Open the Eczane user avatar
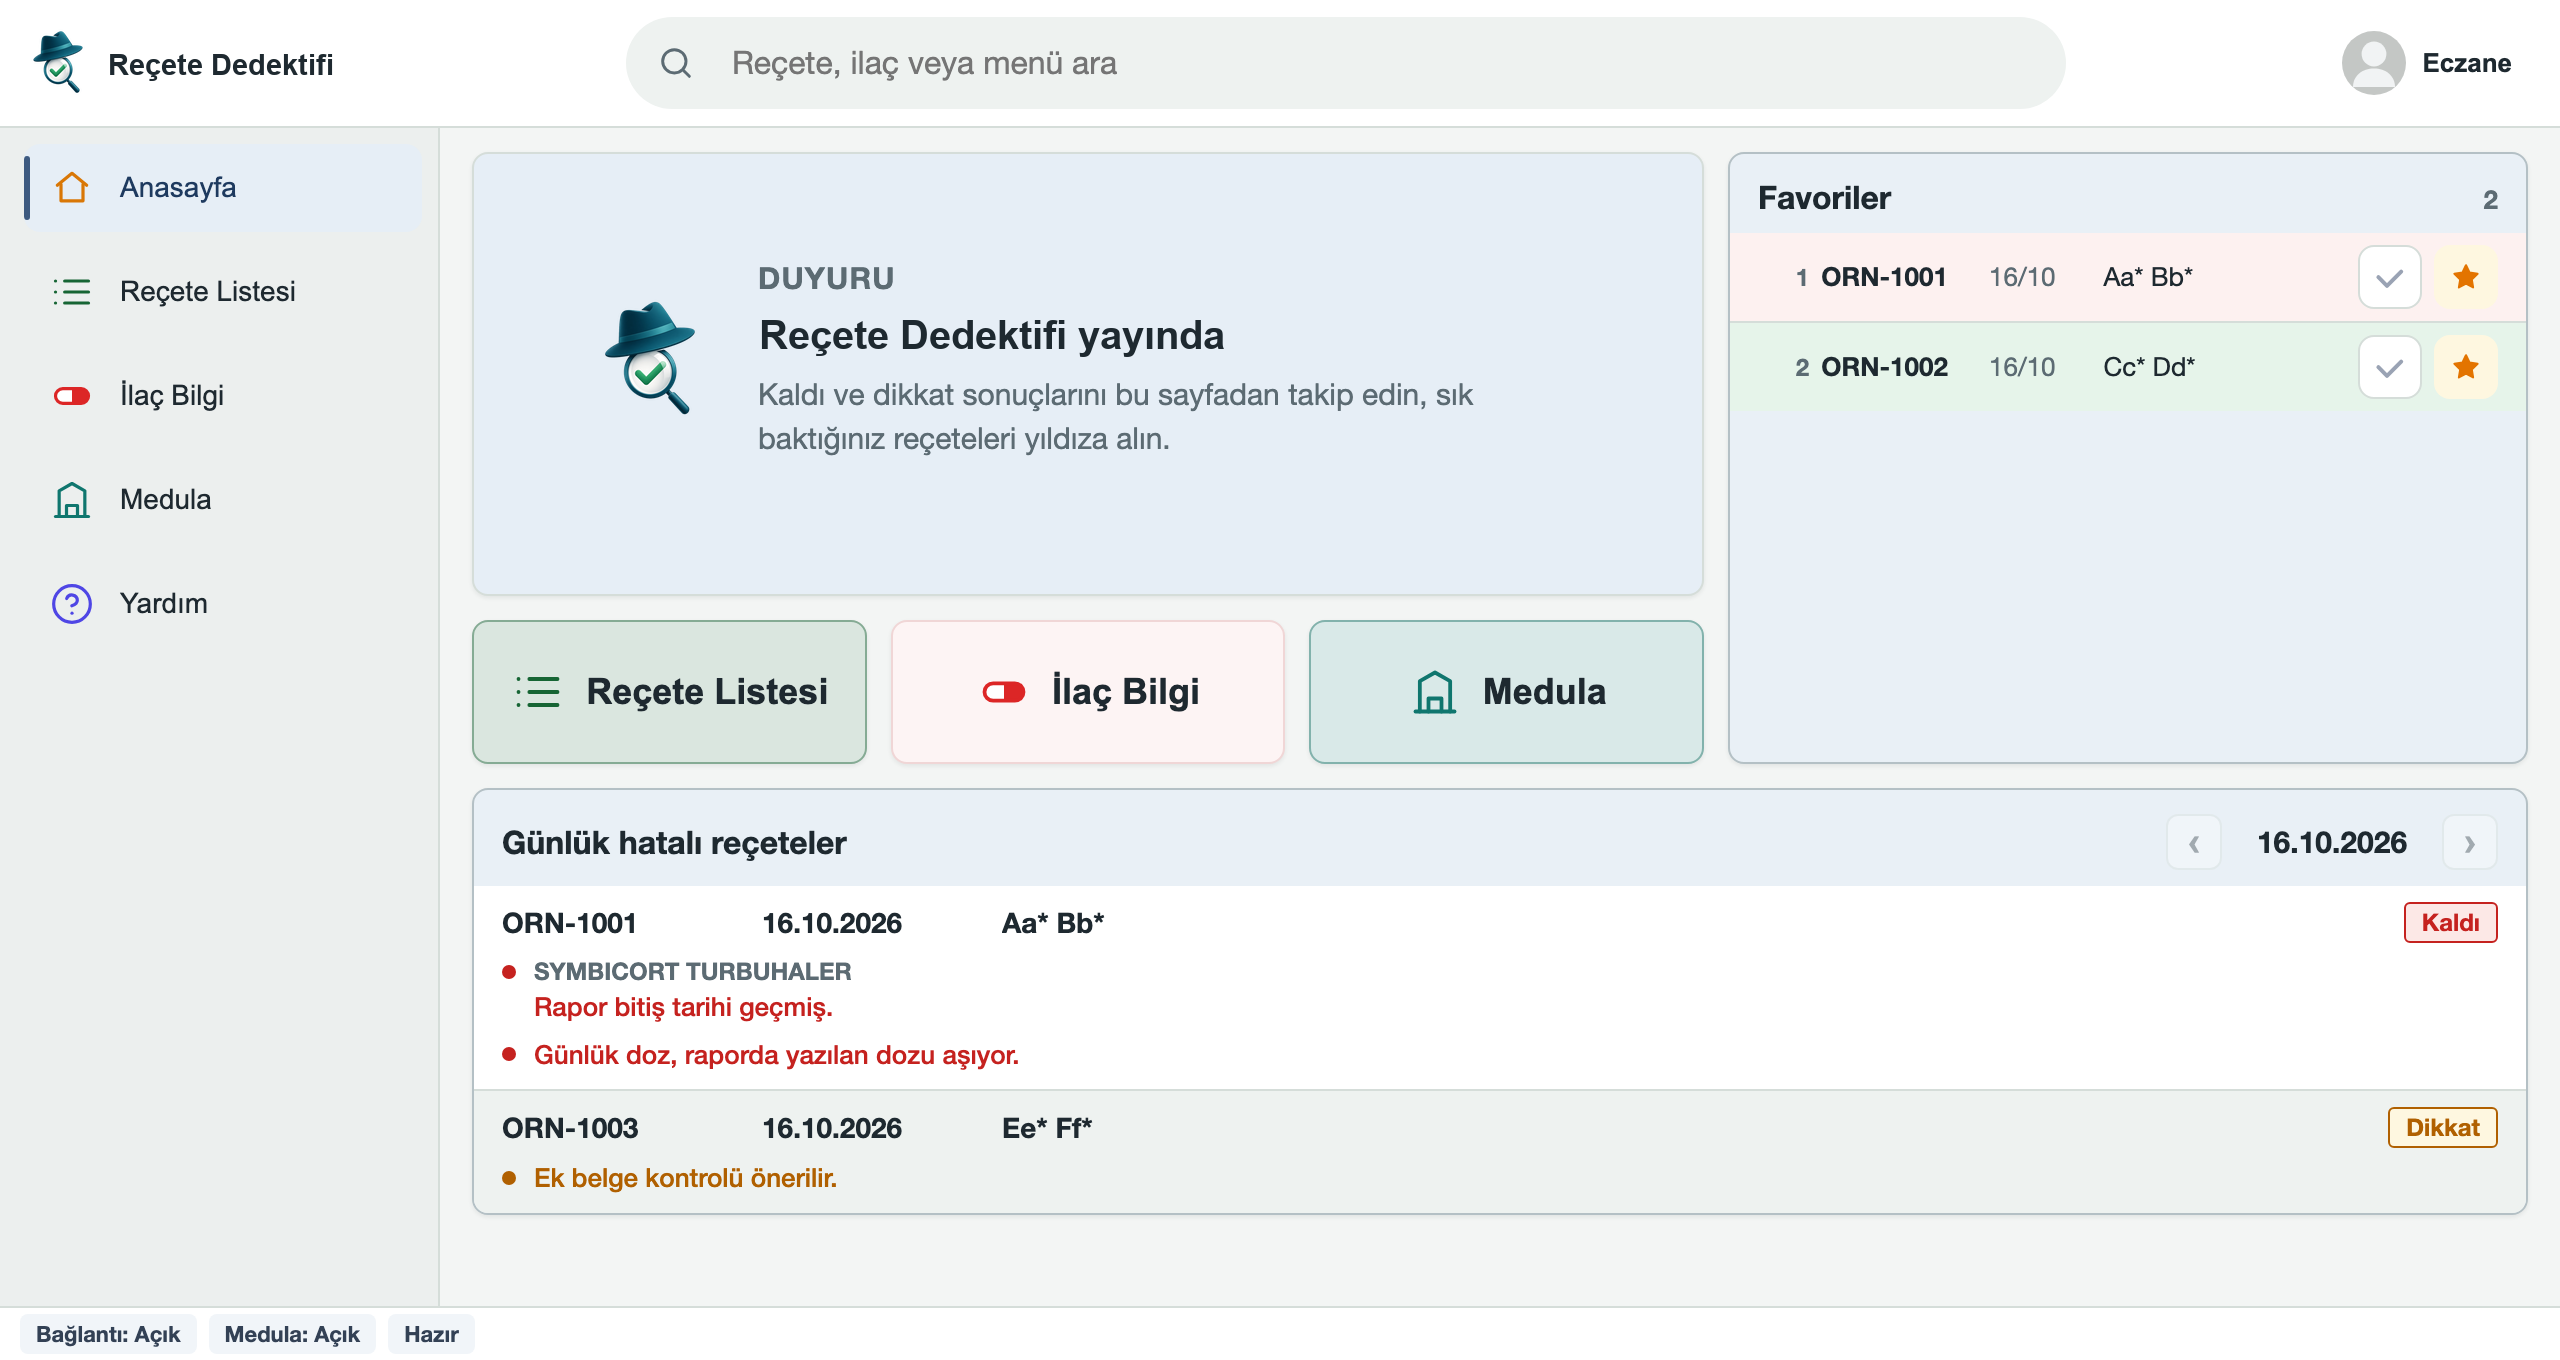Screen dimensions: 2560x1360 [2372, 63]
